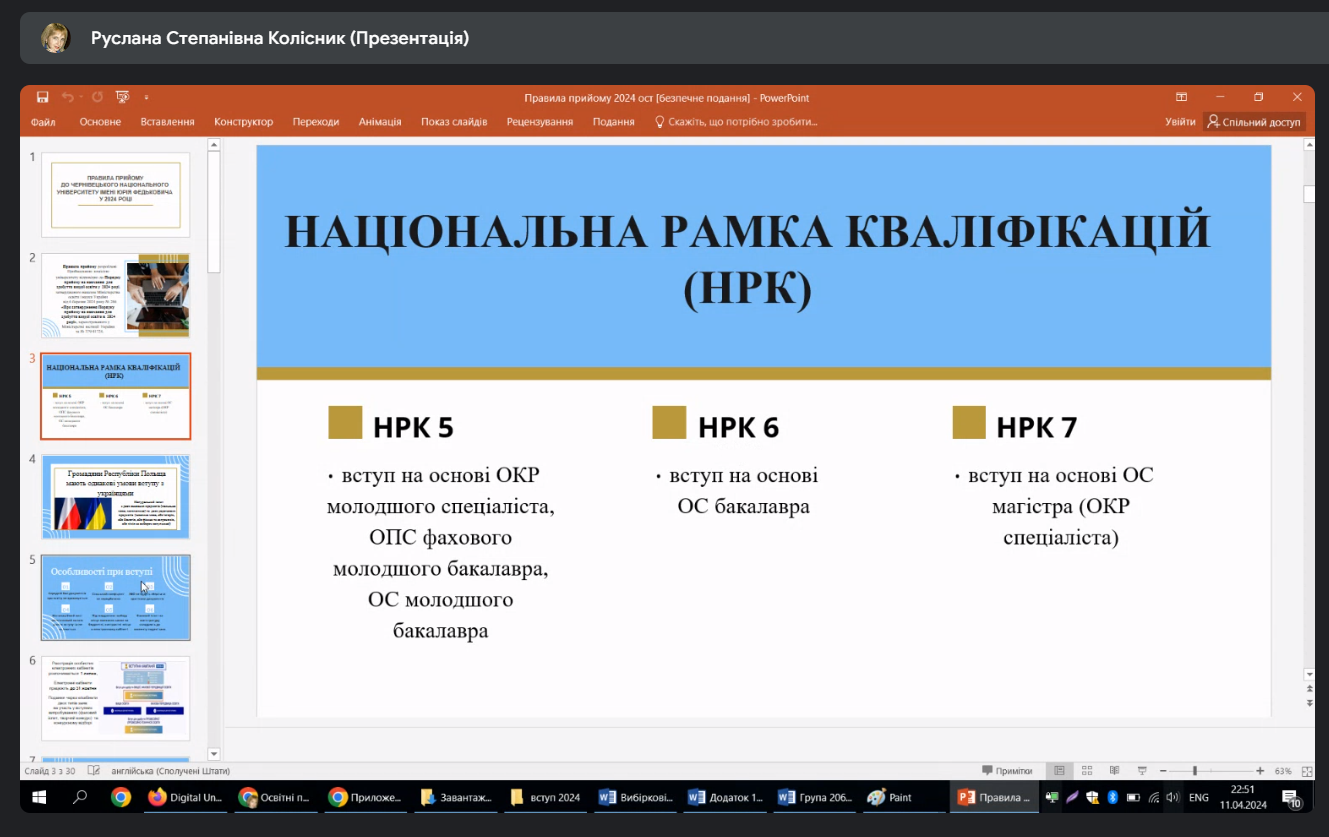The height and width of the screenshot is (837, 1329).
Task: Open the Переходи tab
Action: point(316,122)
